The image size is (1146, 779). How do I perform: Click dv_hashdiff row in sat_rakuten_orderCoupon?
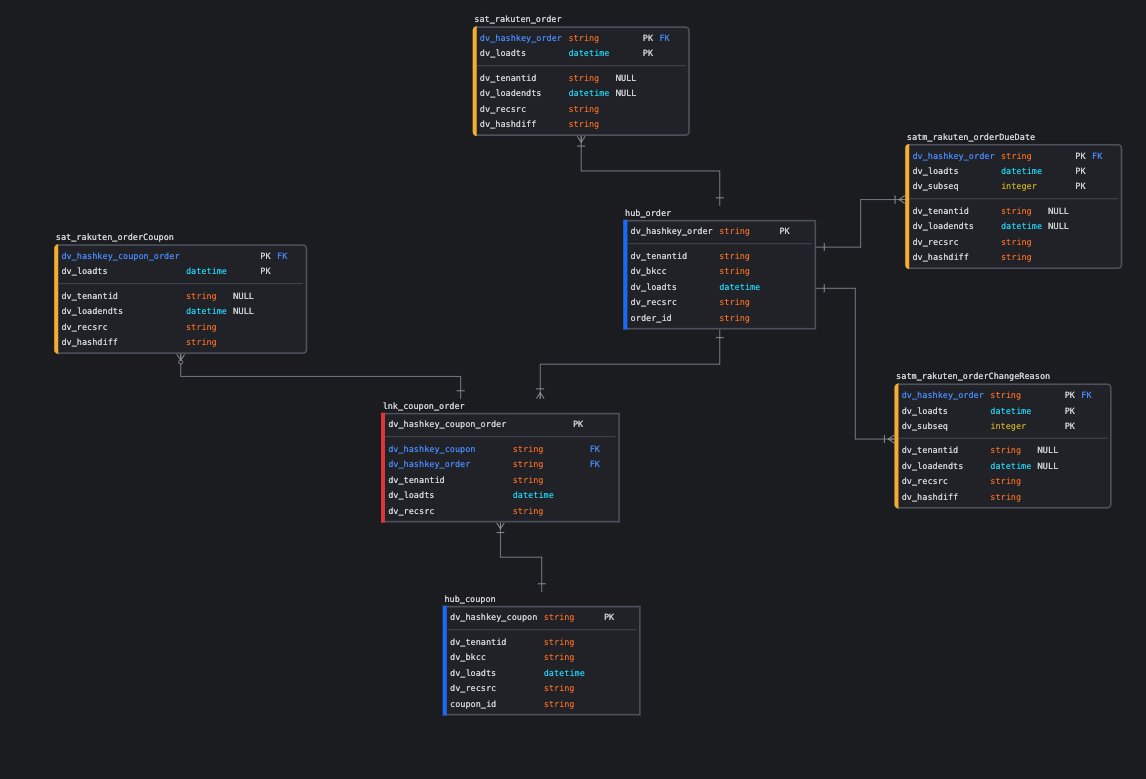coord(181,342)
